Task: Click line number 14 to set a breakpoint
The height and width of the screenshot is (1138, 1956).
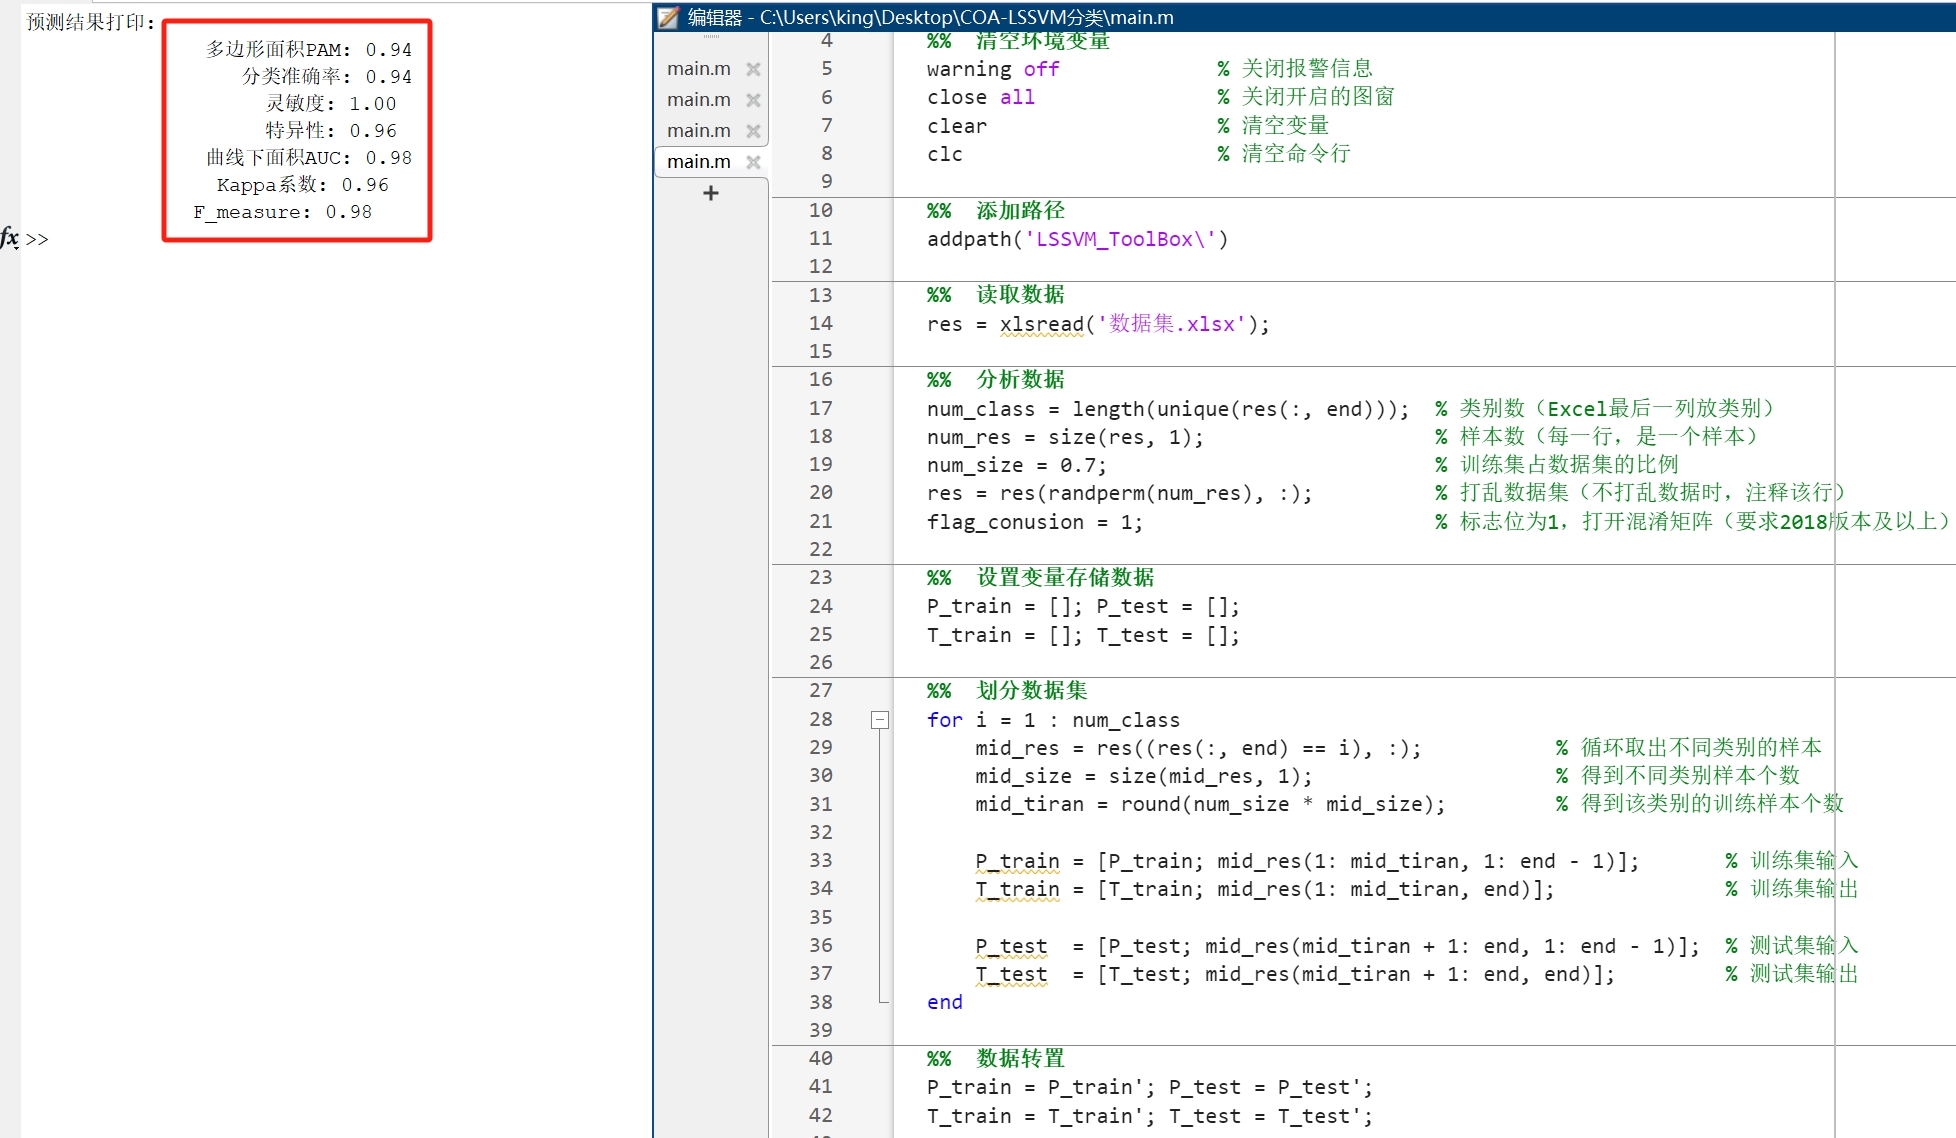Action: tap(820, 324)
